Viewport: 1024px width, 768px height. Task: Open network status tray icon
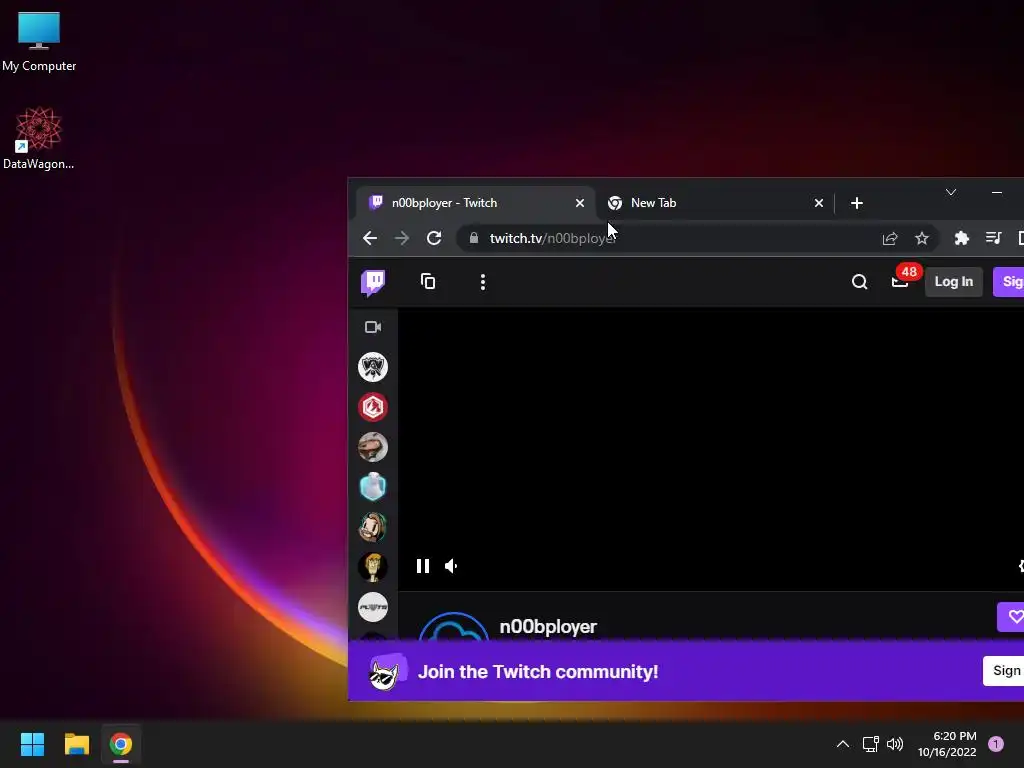coord(871,744)
